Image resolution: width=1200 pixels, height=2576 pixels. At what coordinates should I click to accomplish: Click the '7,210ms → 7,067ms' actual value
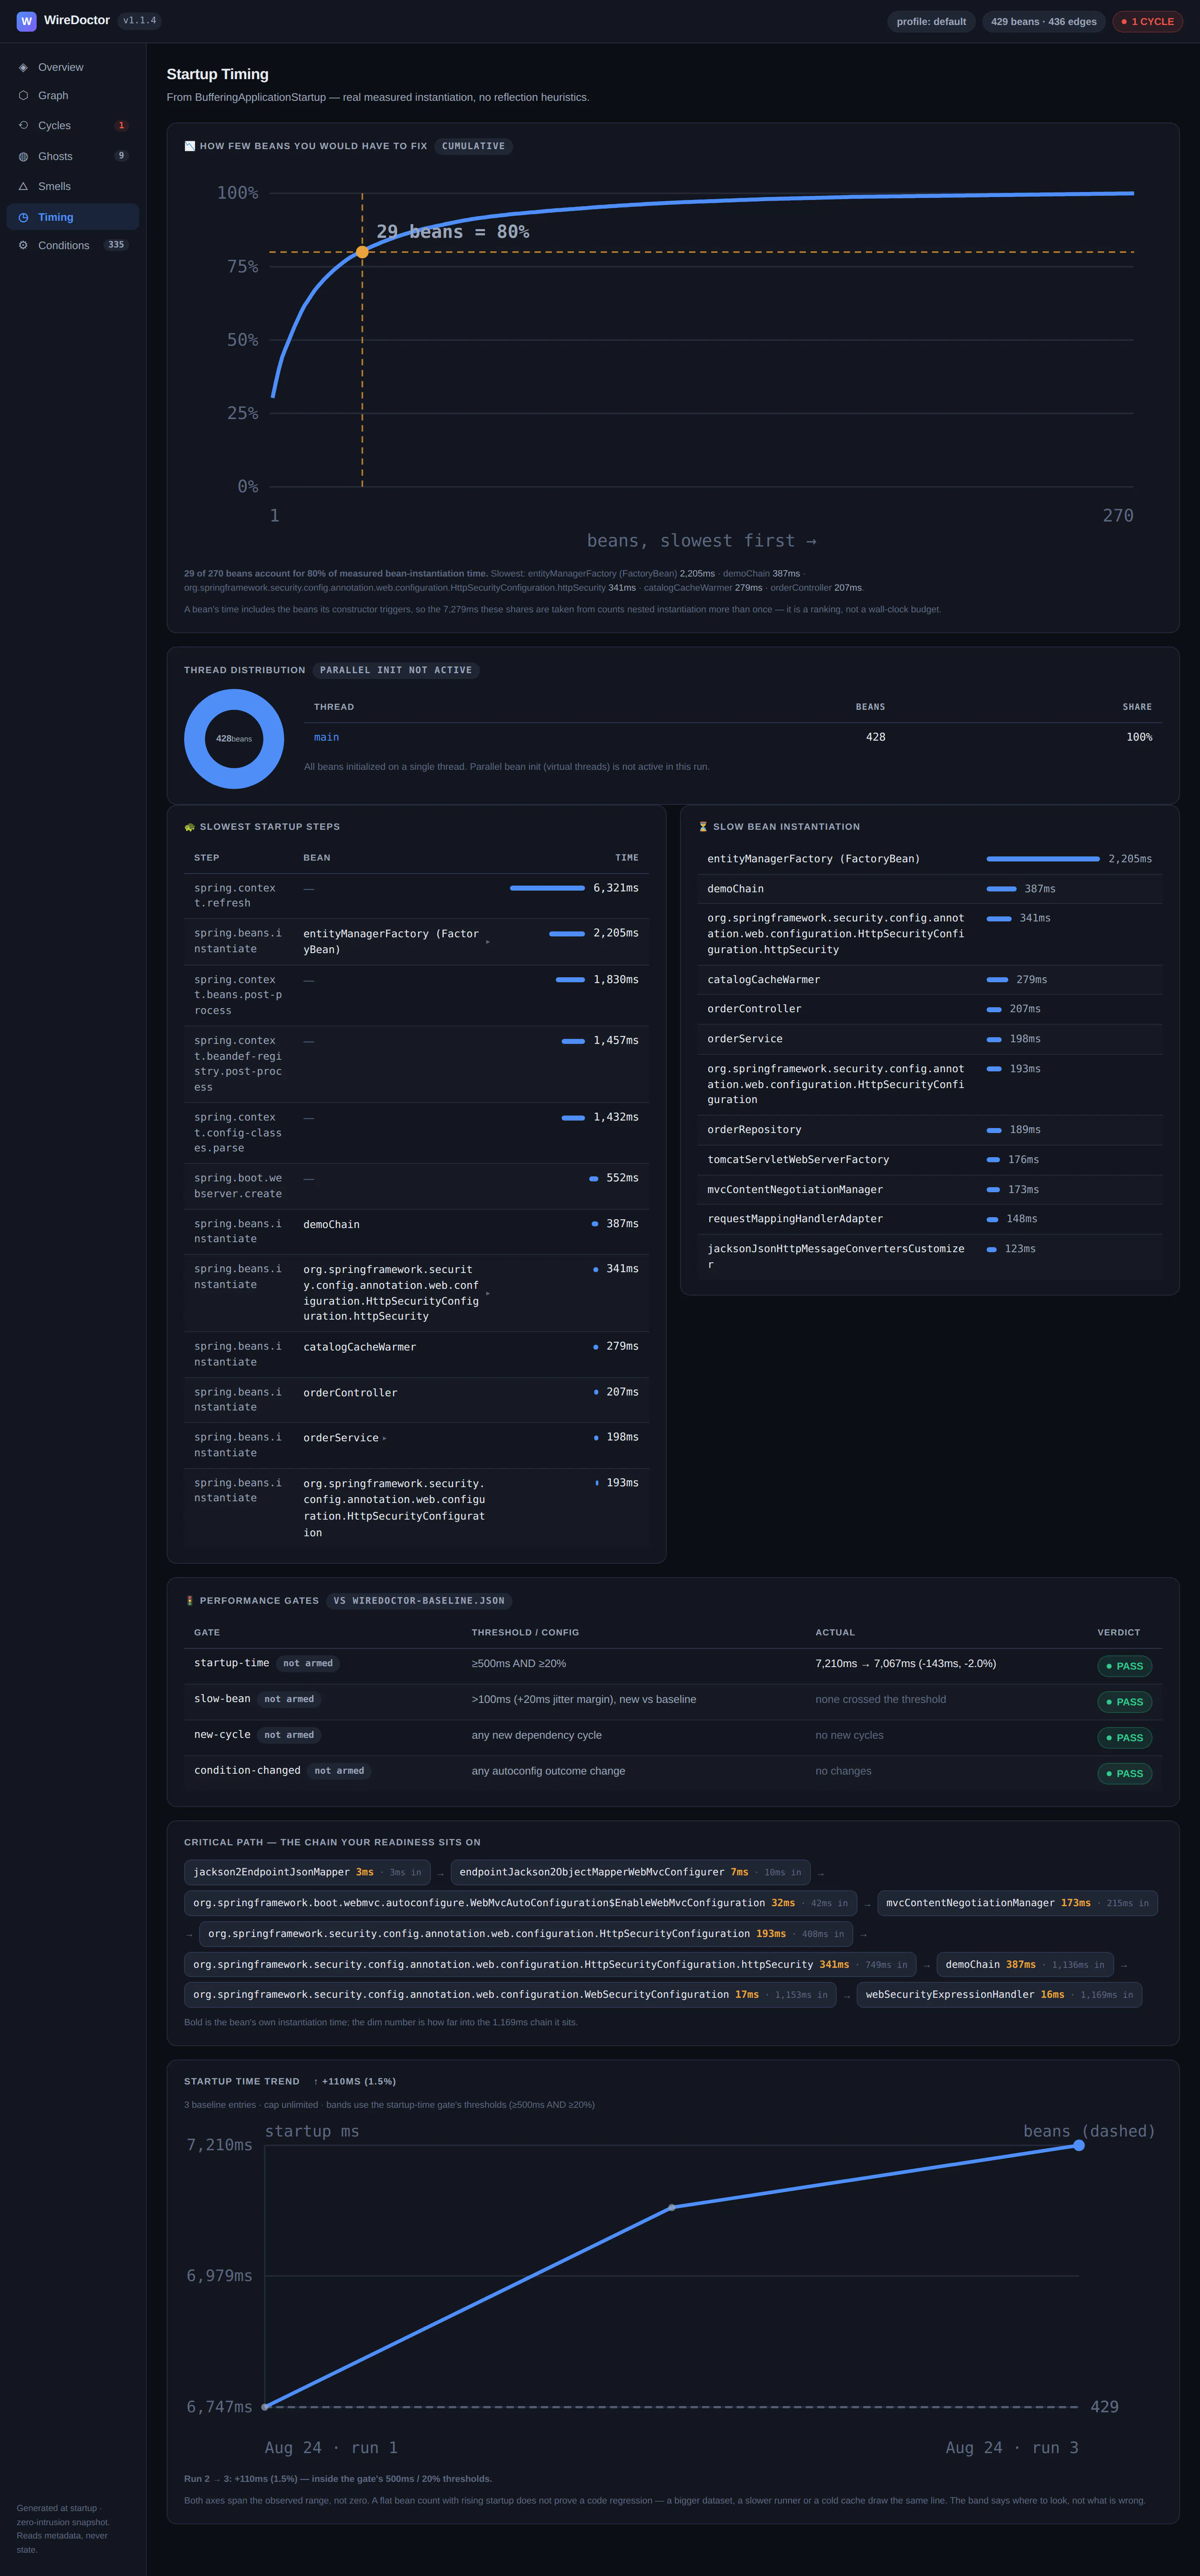point(905,1664)
